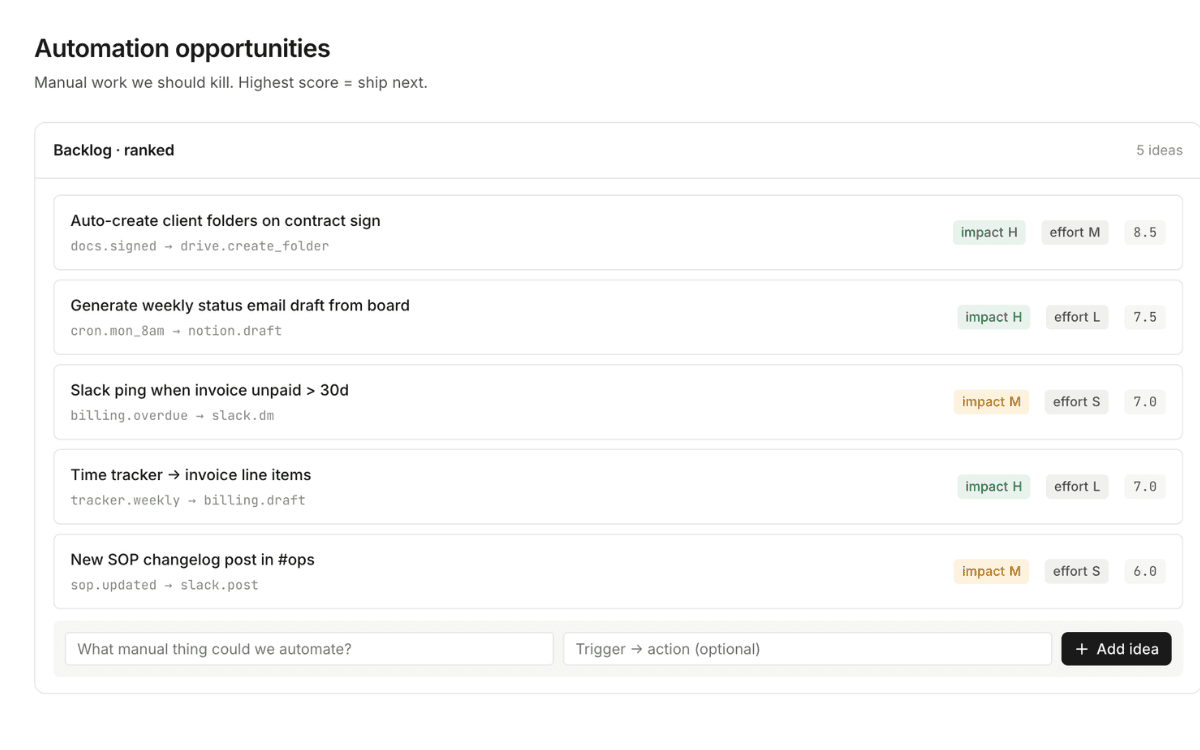Click the 'tracker.weekly → billing.draft' trigger text

pyautogui.click(x=188, y=500)
